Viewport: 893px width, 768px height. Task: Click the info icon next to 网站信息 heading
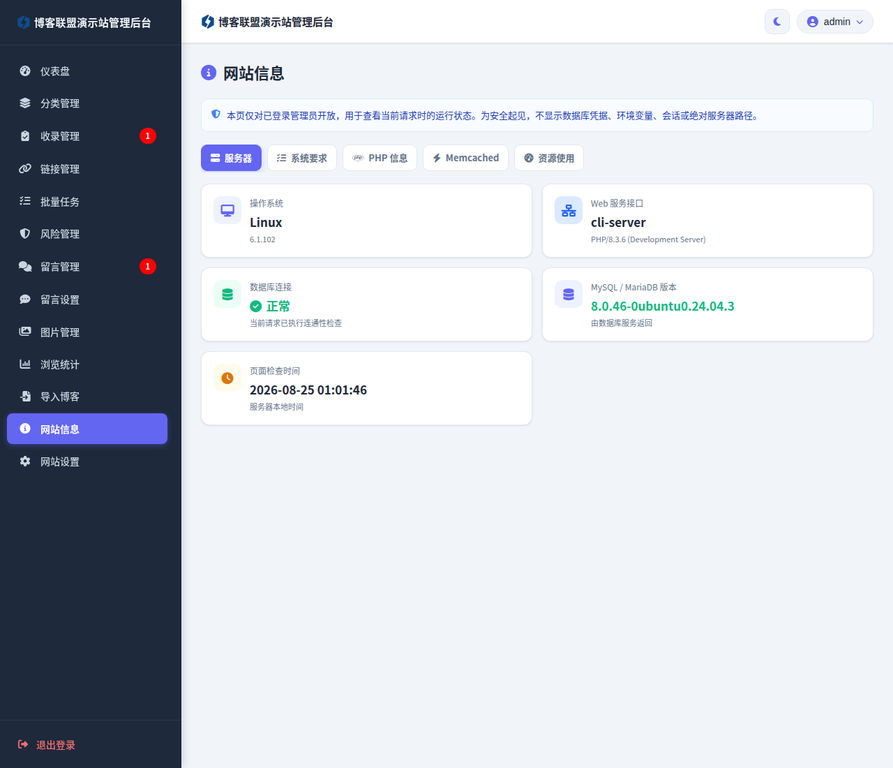click(208, 73)
